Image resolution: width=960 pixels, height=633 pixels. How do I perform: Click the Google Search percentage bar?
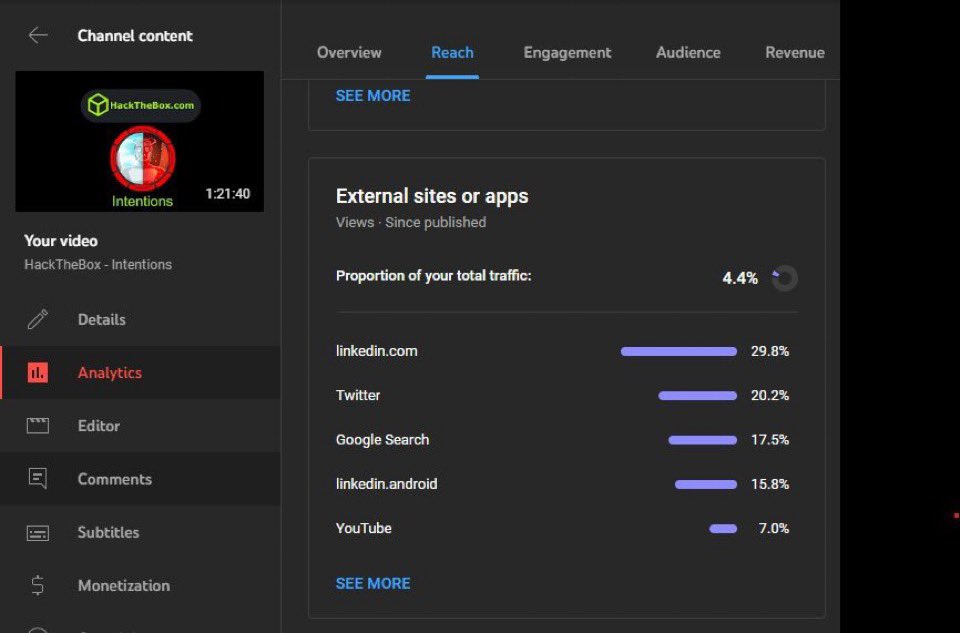[x=702, y=440]
